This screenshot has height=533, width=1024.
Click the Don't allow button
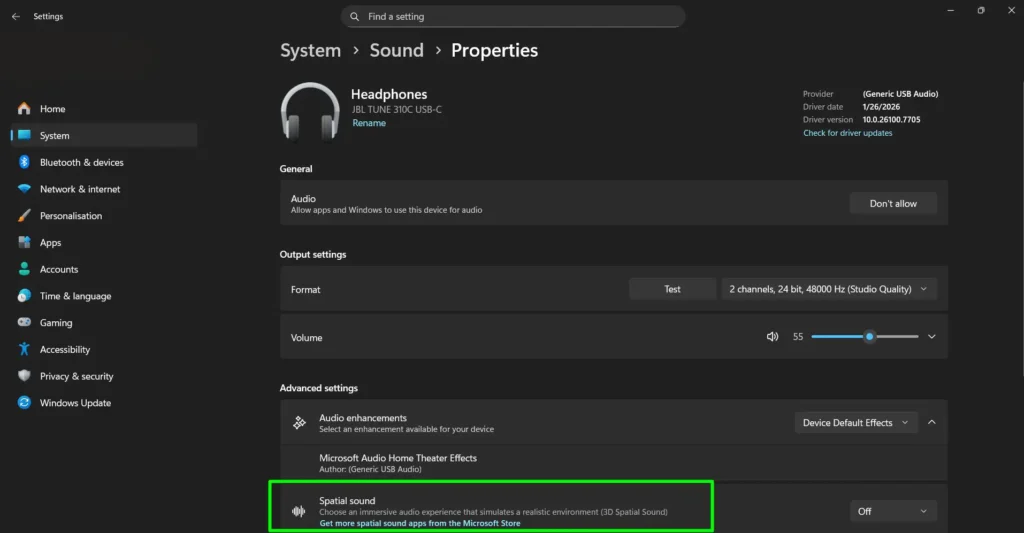(893, 203)
